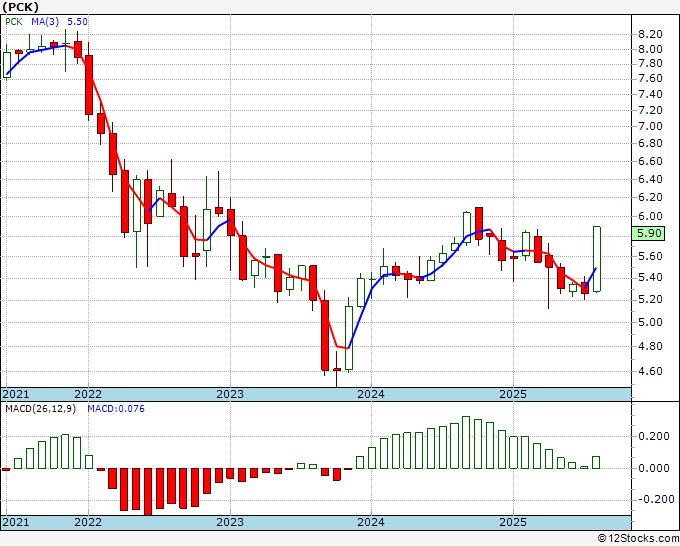This screenshot has height=546, width=680.
Task: Click the 8.20 price axis label
Action: click(650, 34)
